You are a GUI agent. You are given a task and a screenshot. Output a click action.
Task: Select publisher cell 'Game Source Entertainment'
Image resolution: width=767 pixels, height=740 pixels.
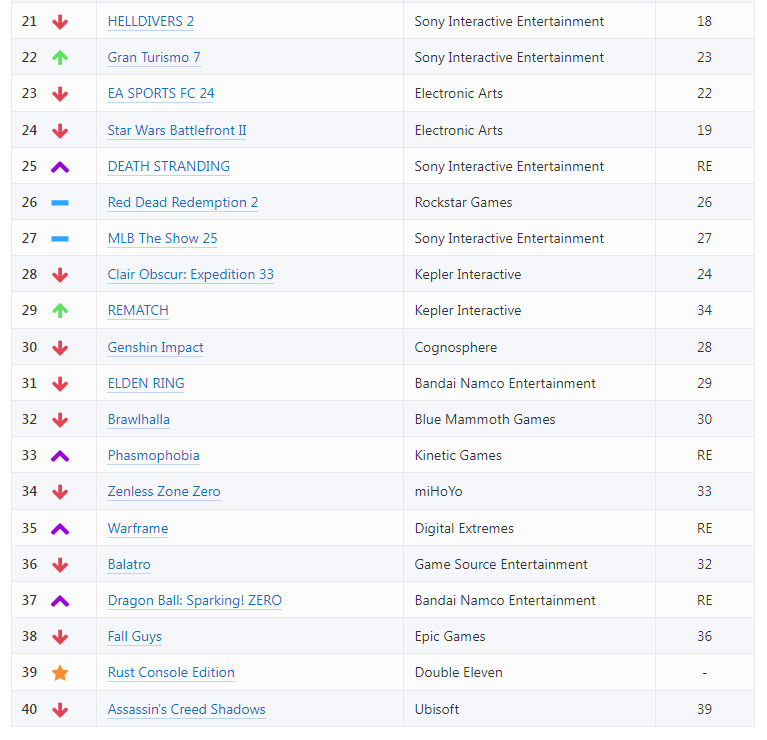pos(529,564)
